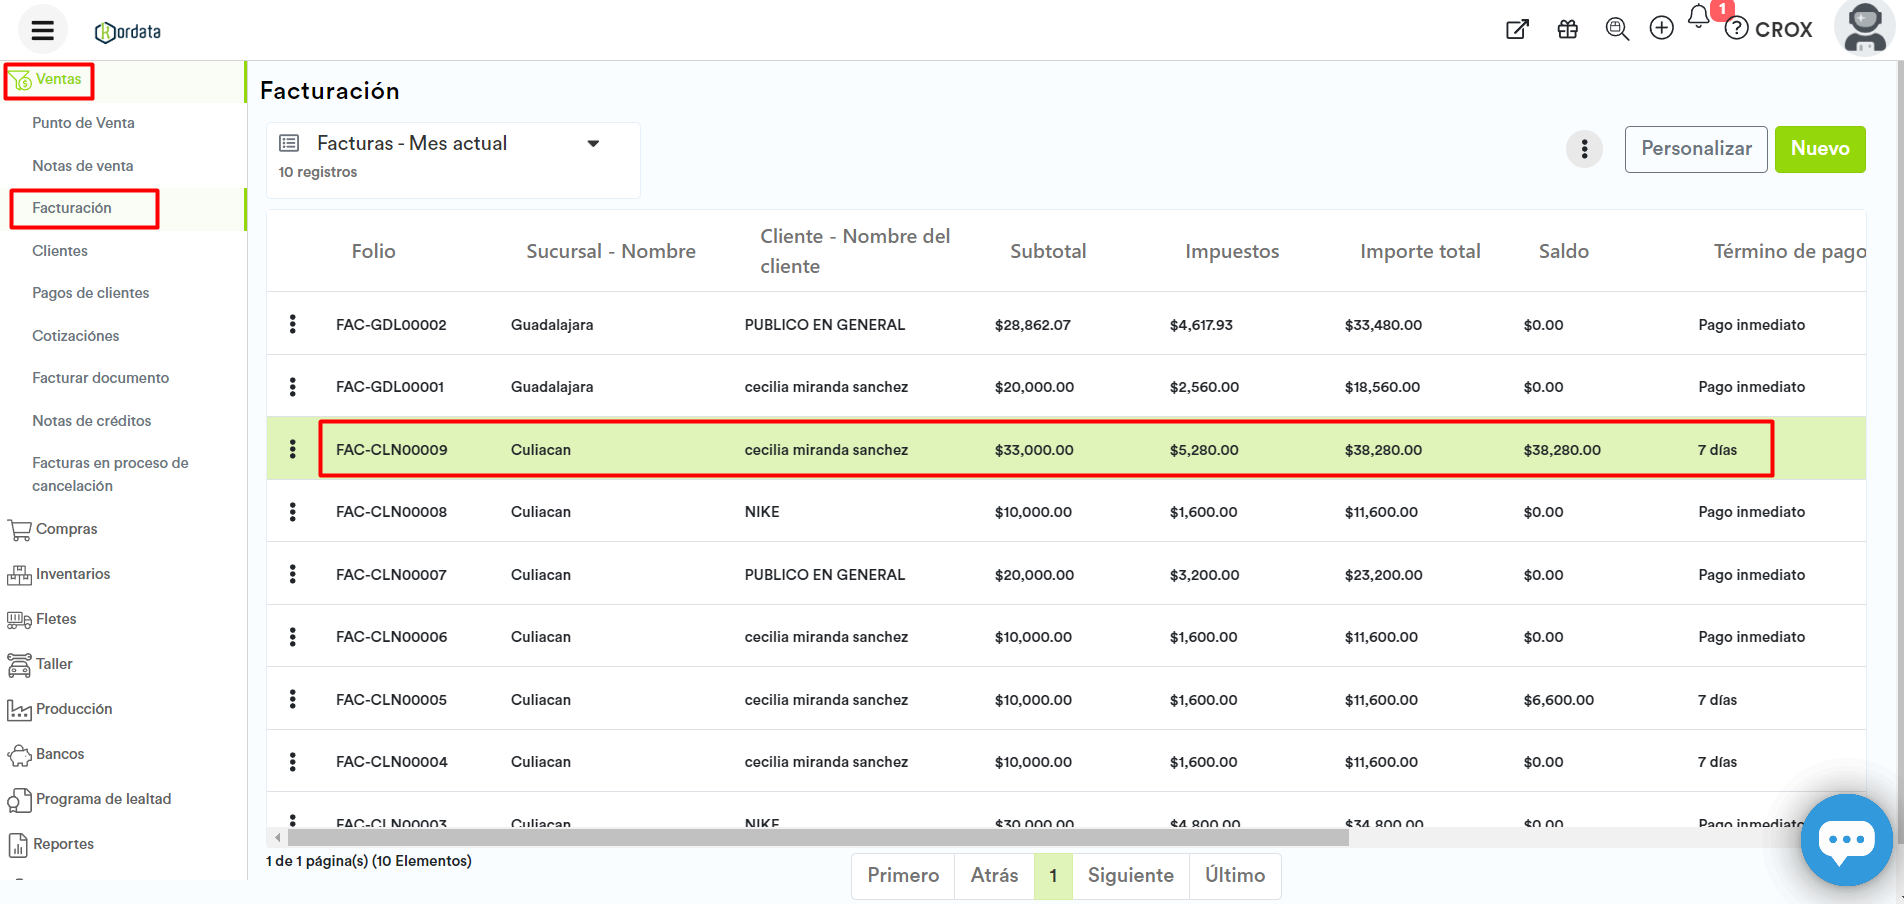Expand the Facturas - Mes actual dropdown
Image resolution: width=1904 pixels, height=904 pixels.
pyautogui.click(x=593, y=144)
